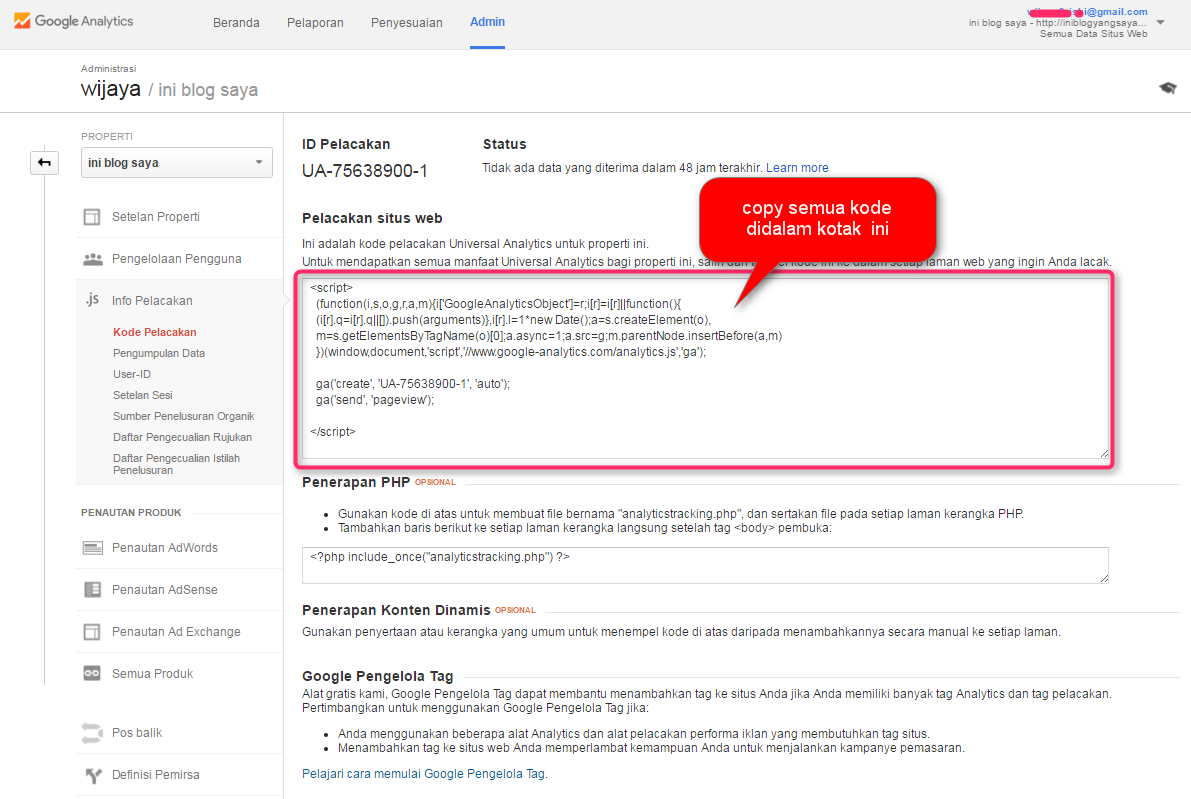Click the gmail account email at top right
The height and width of the screenshot is (799, 1191).
(1088, 11)
